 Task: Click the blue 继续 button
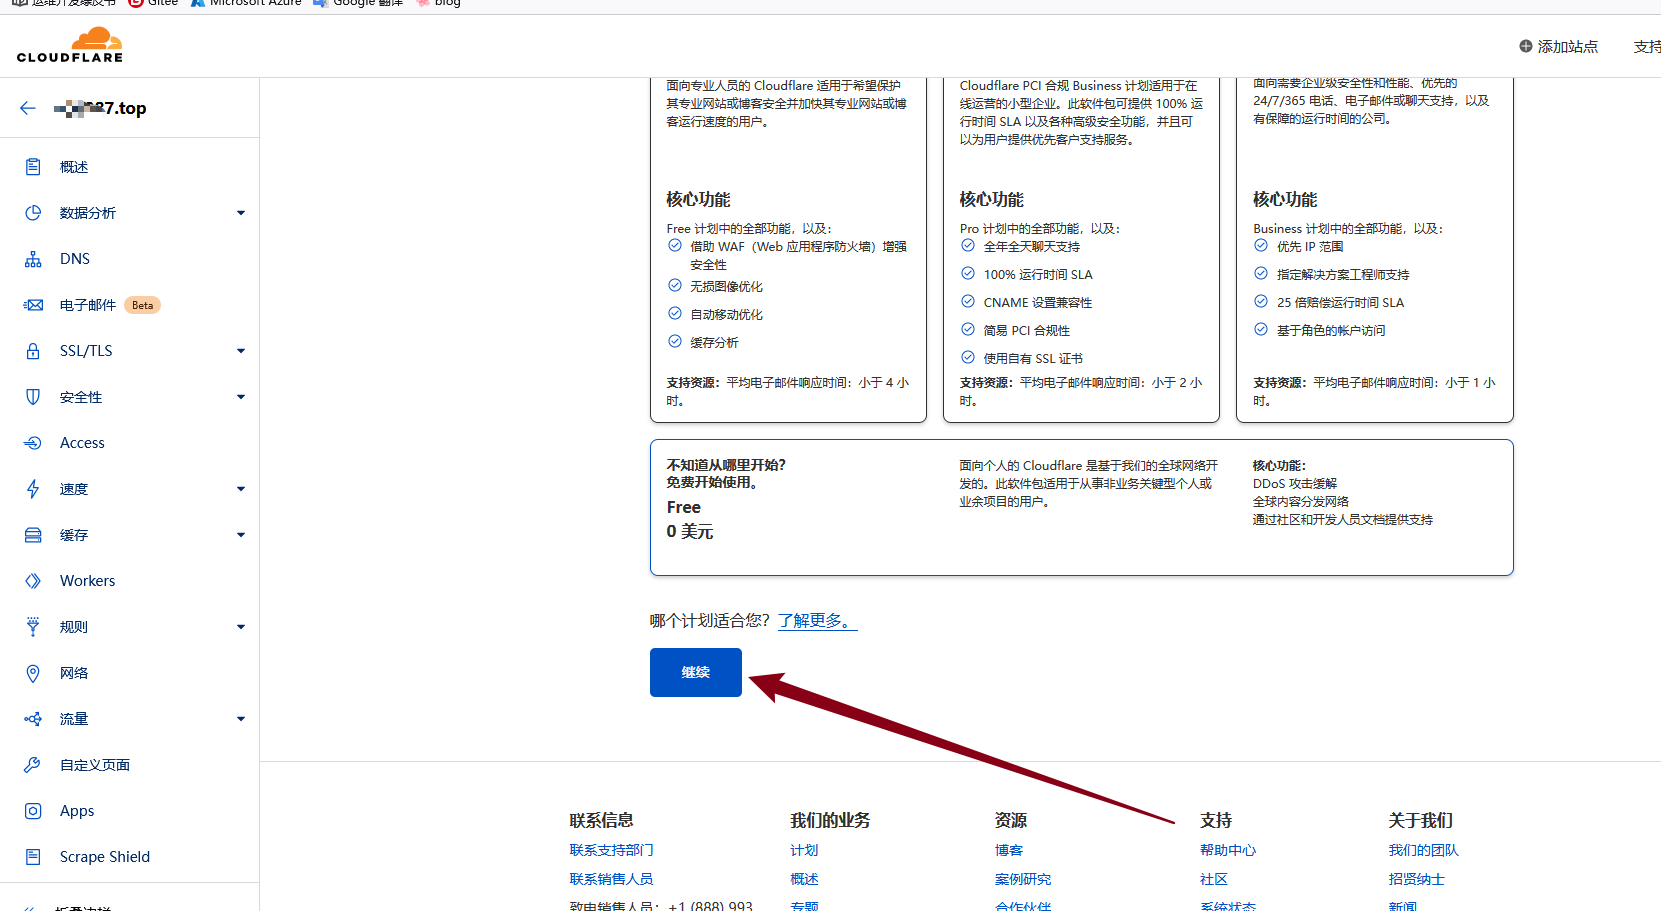(695, 672)
